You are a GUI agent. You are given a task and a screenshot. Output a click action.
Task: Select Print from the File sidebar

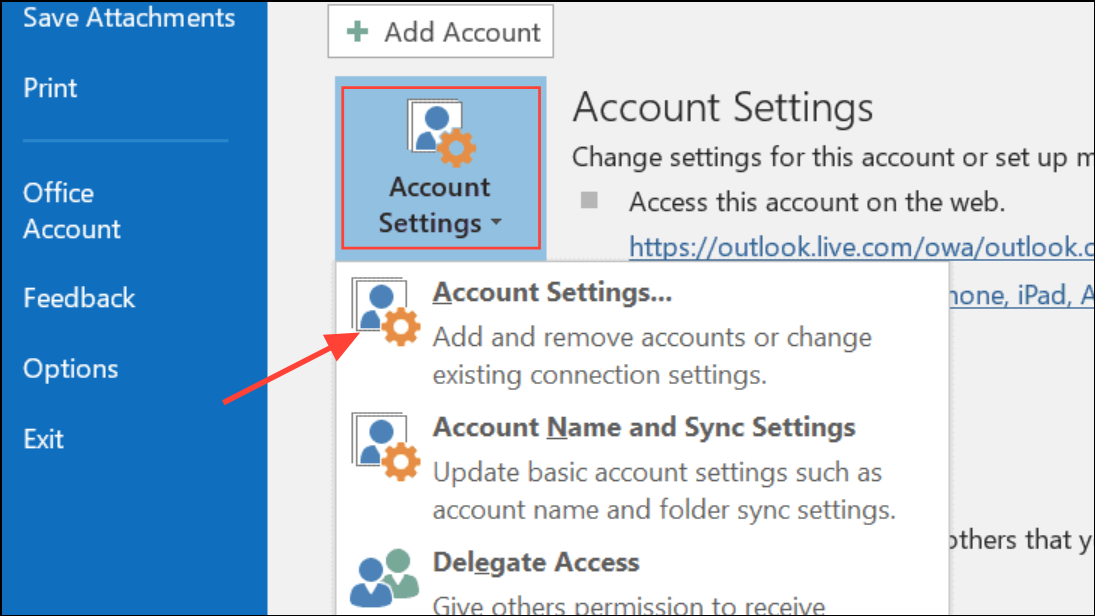click(x=50, y=86)
